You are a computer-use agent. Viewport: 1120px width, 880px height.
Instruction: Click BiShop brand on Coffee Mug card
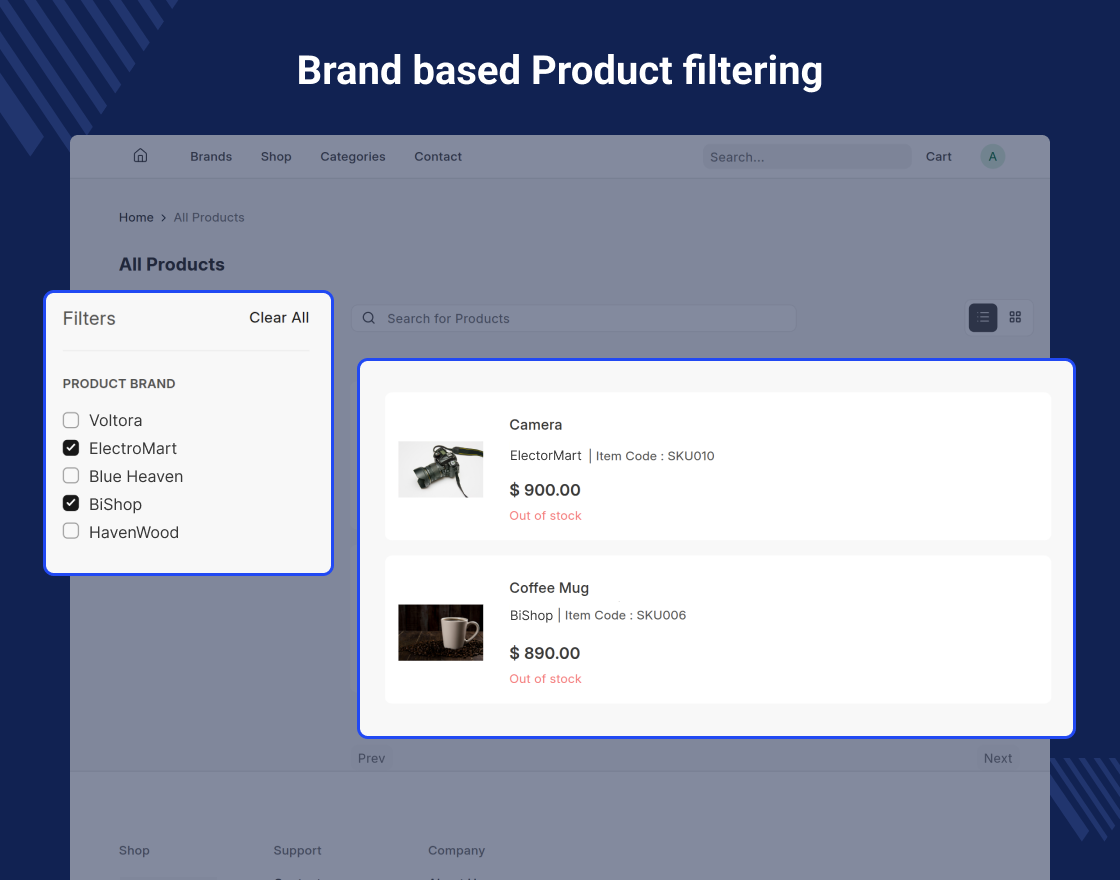(x=531, y=615)
